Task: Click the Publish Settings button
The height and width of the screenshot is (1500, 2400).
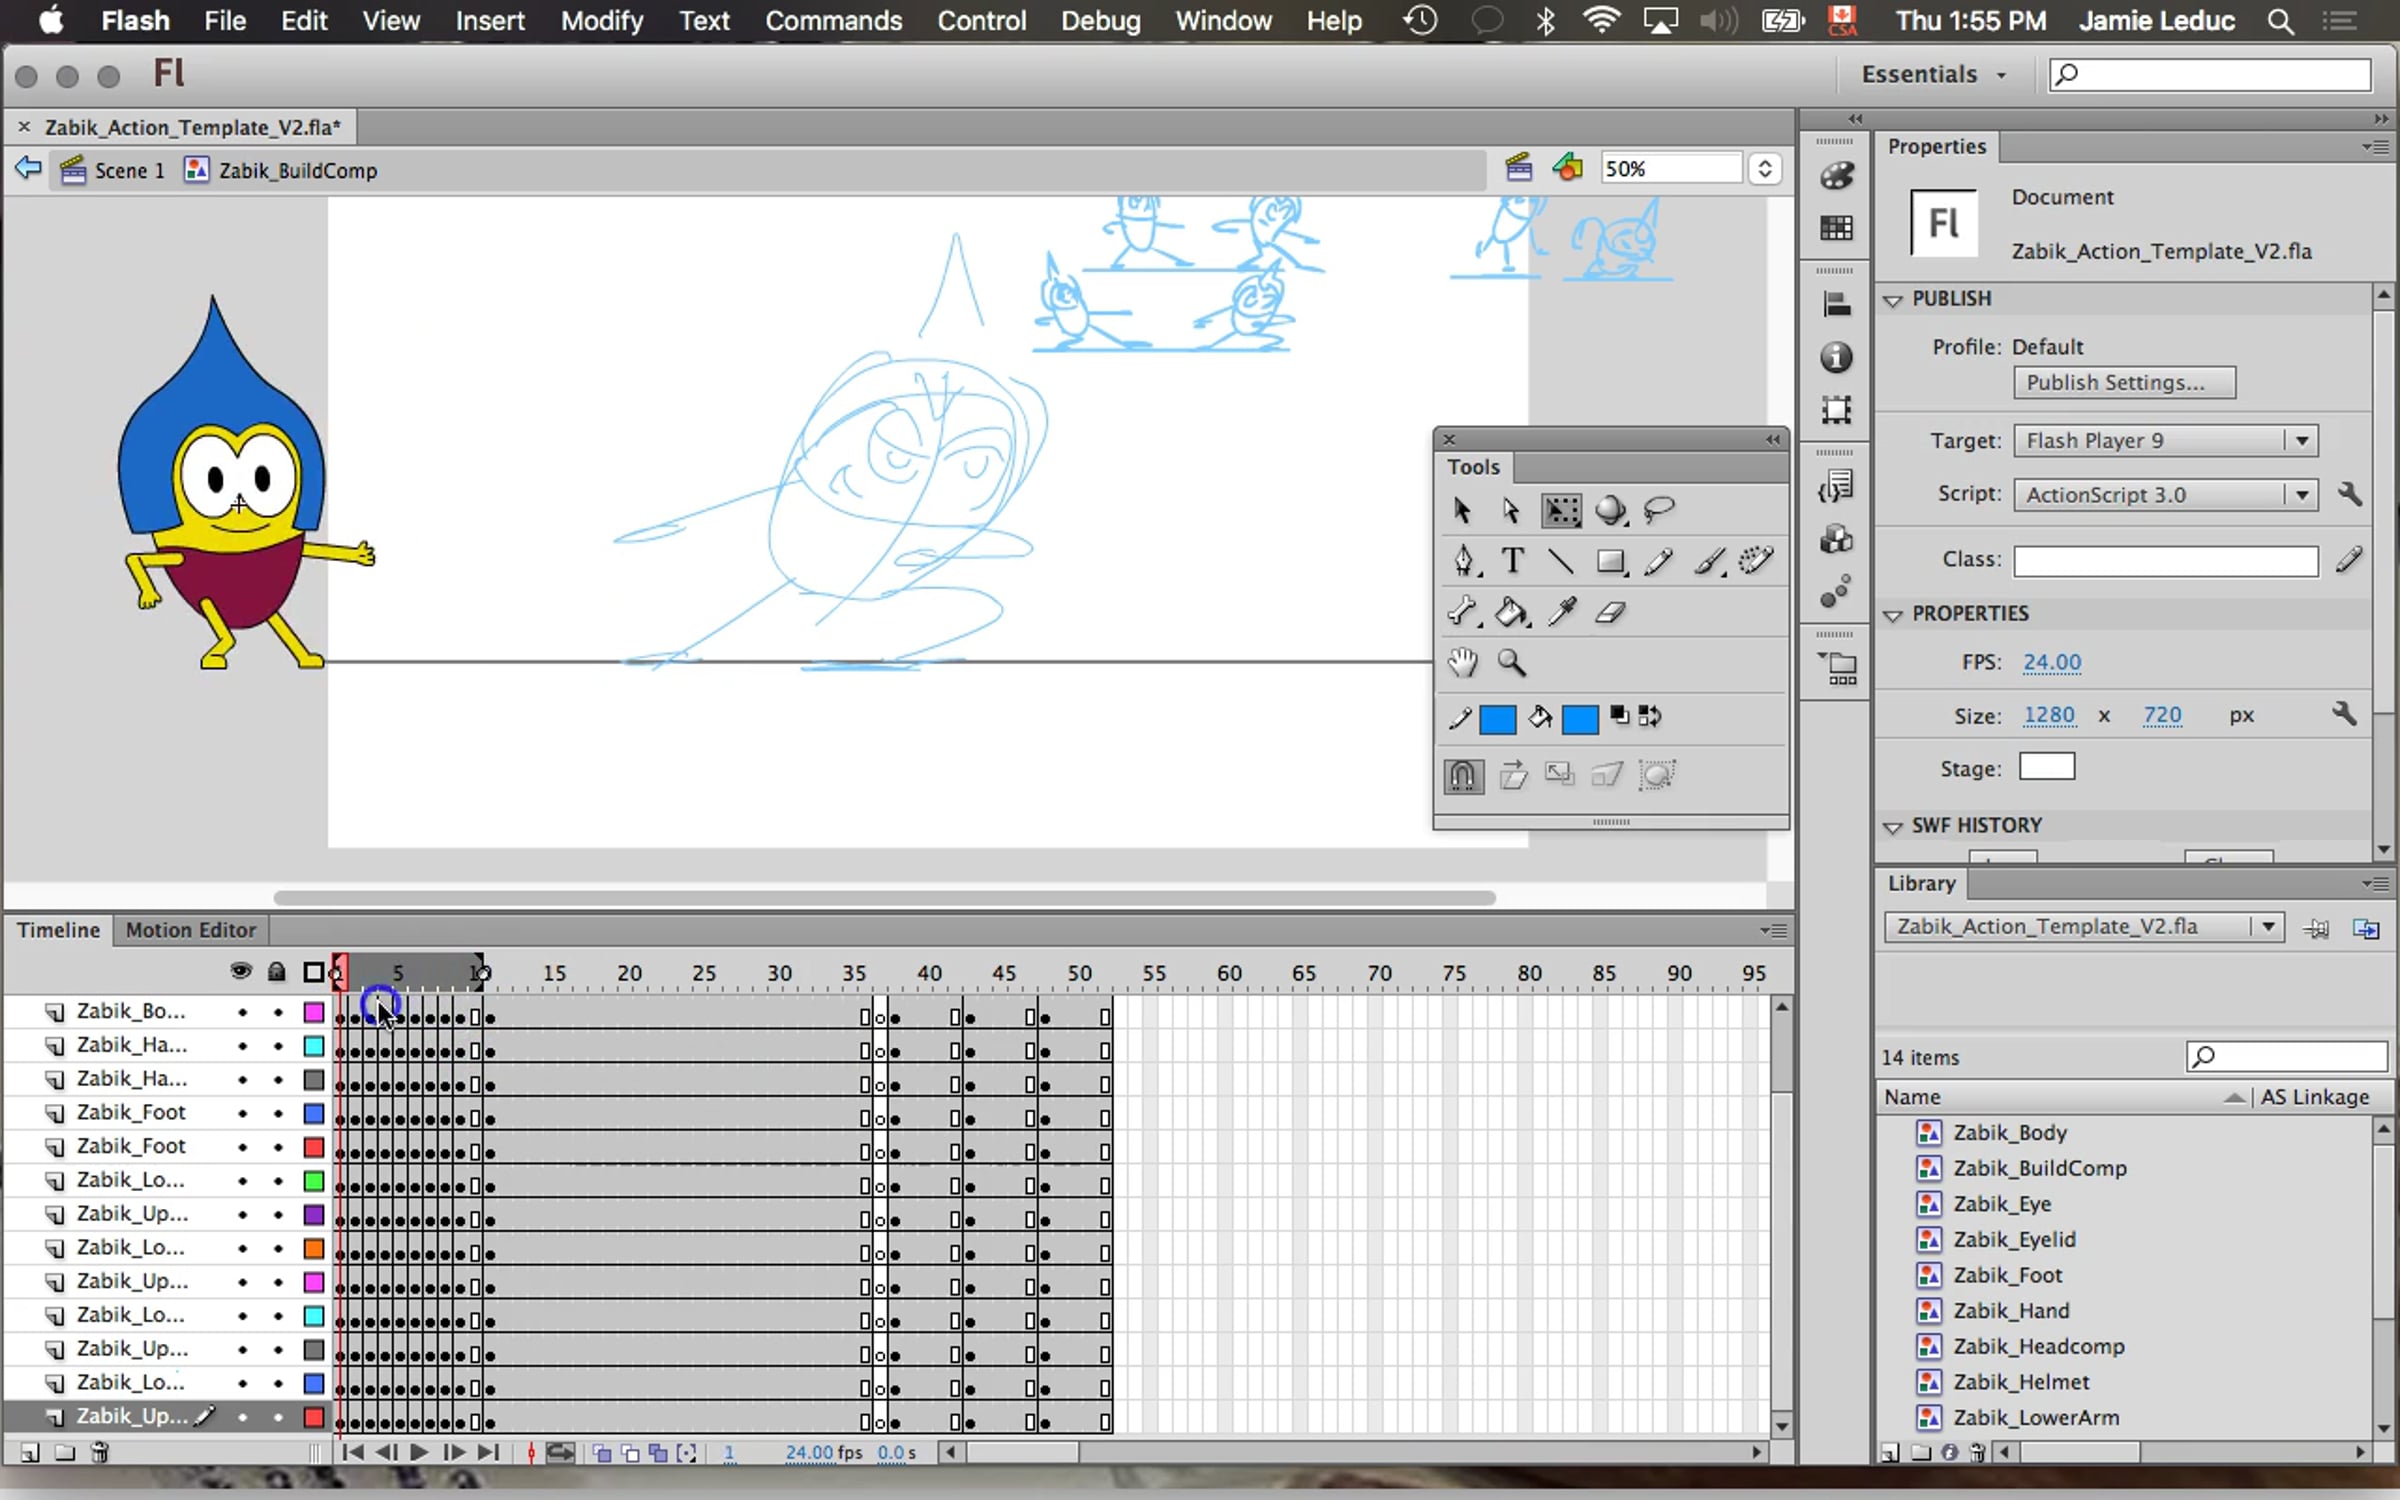Action: (2124, 383)
